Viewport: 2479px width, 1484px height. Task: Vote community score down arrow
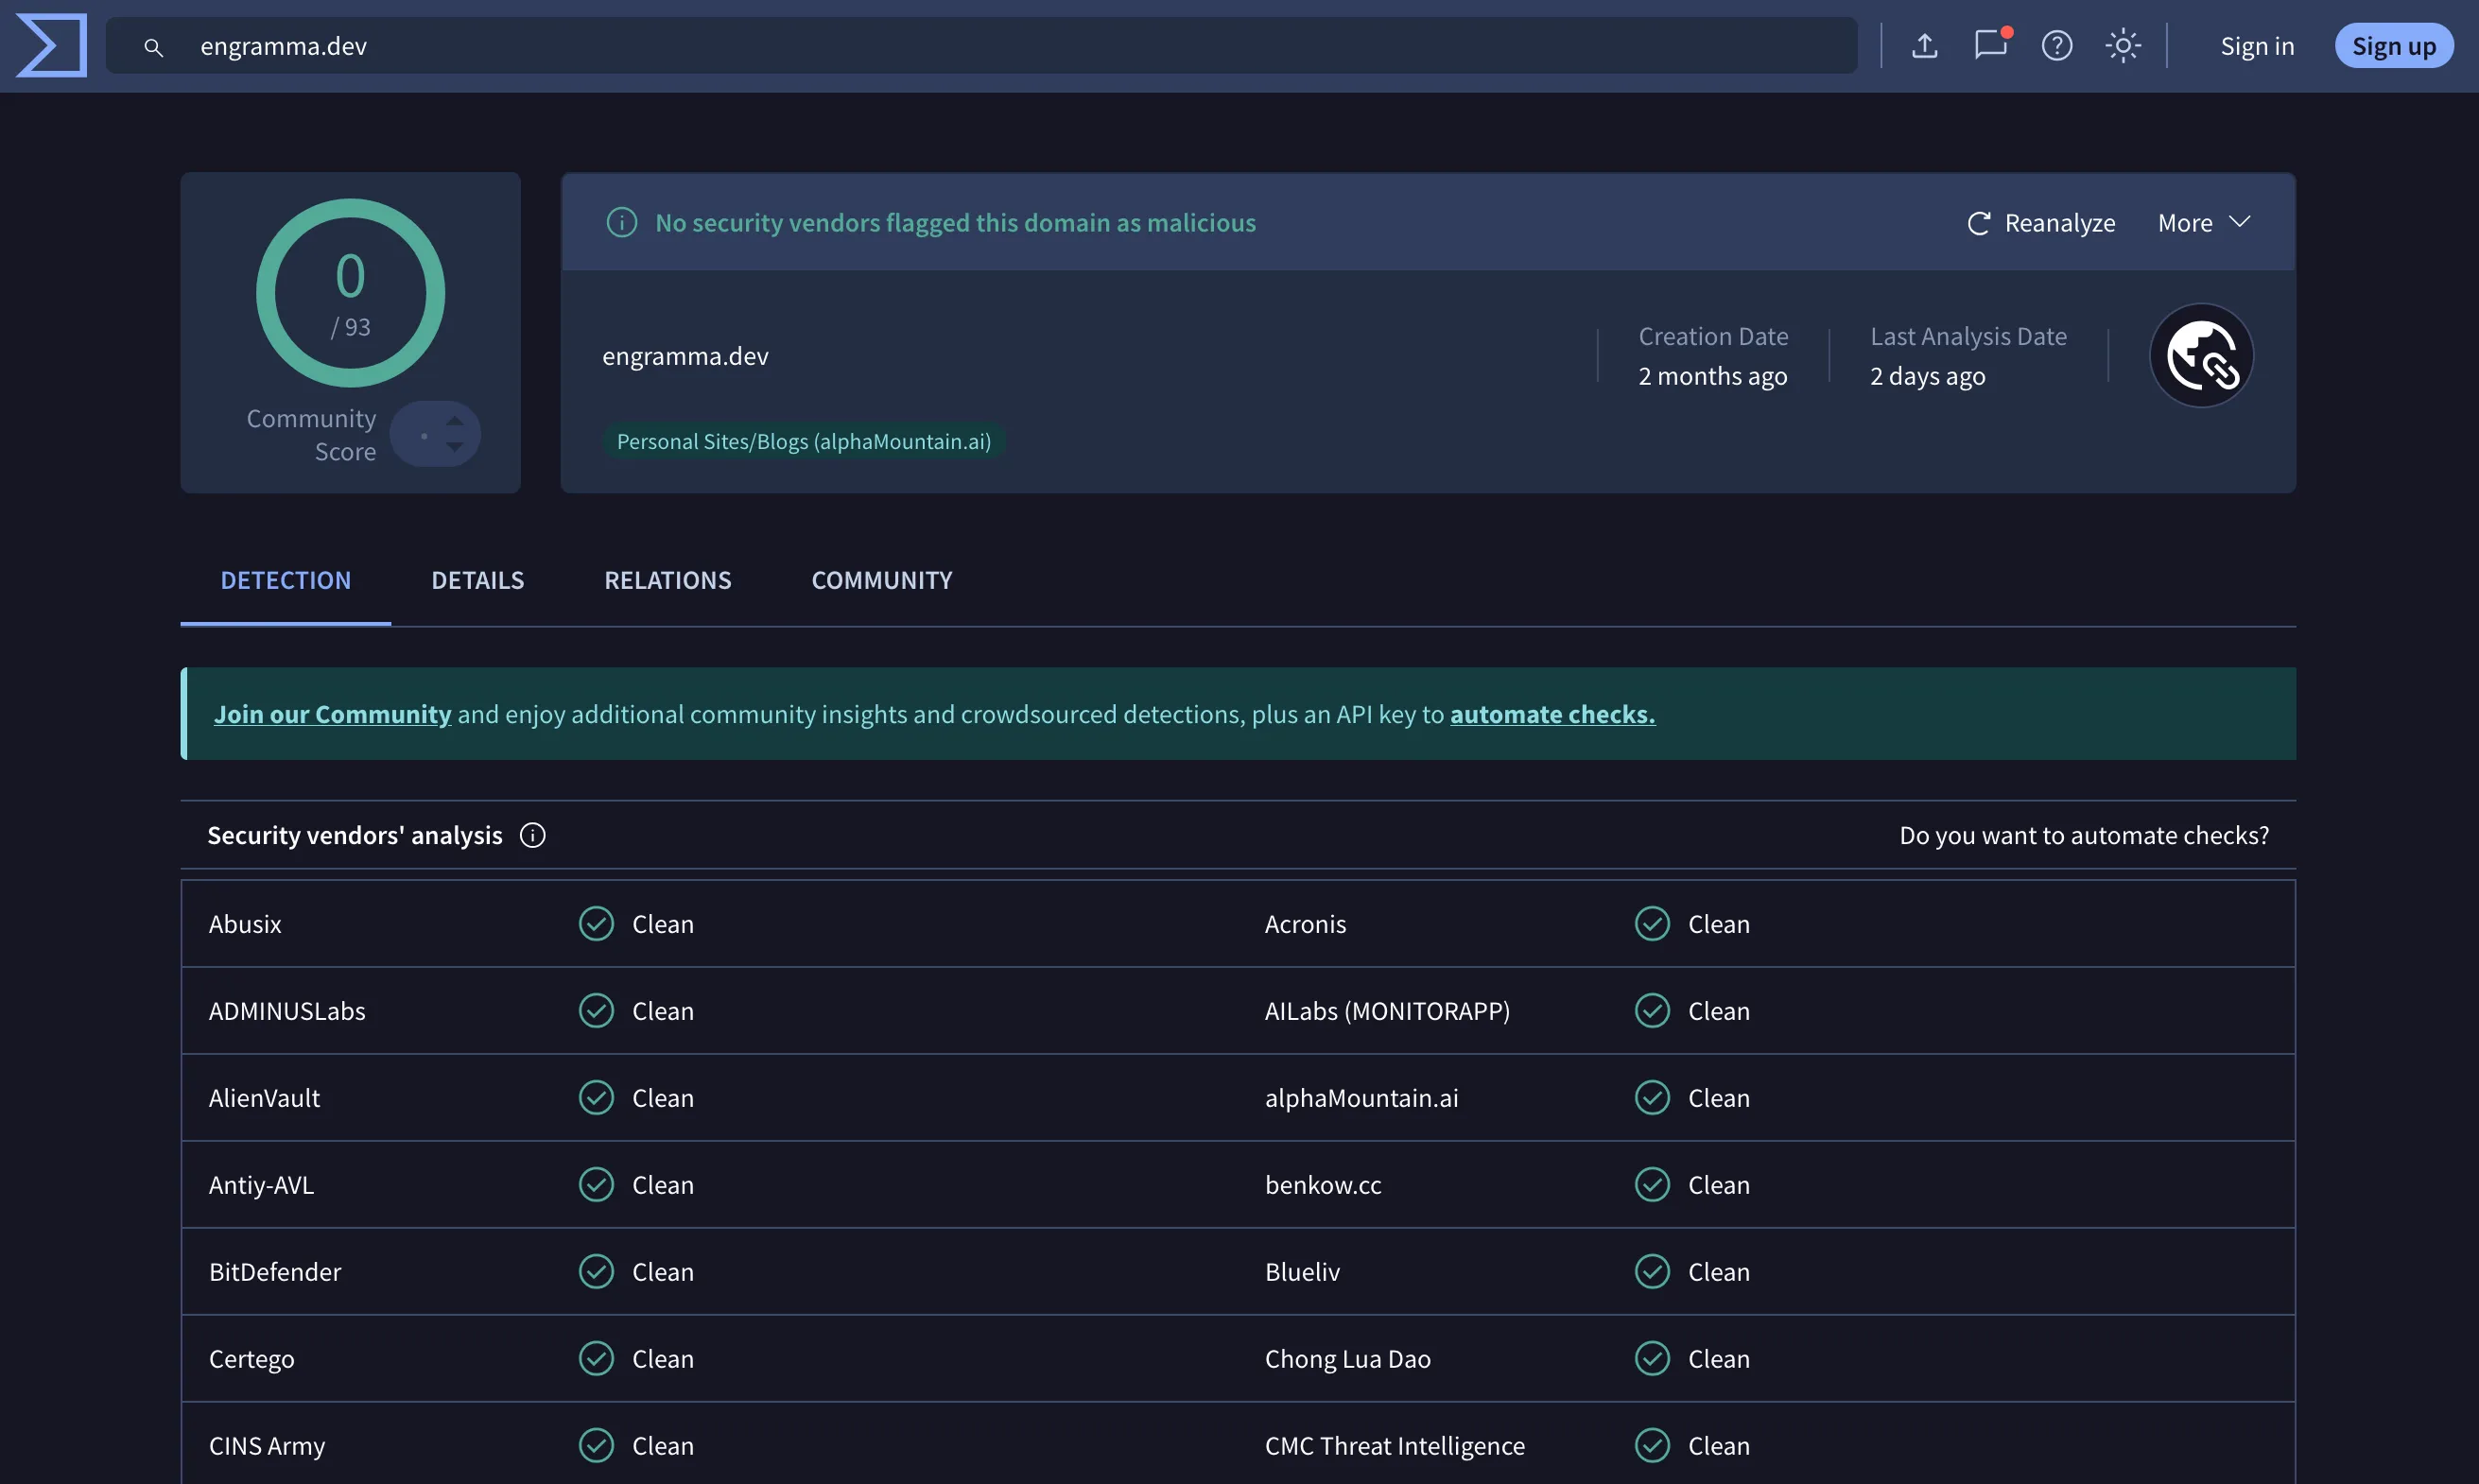pyautogui.click(x=455, y=448)
